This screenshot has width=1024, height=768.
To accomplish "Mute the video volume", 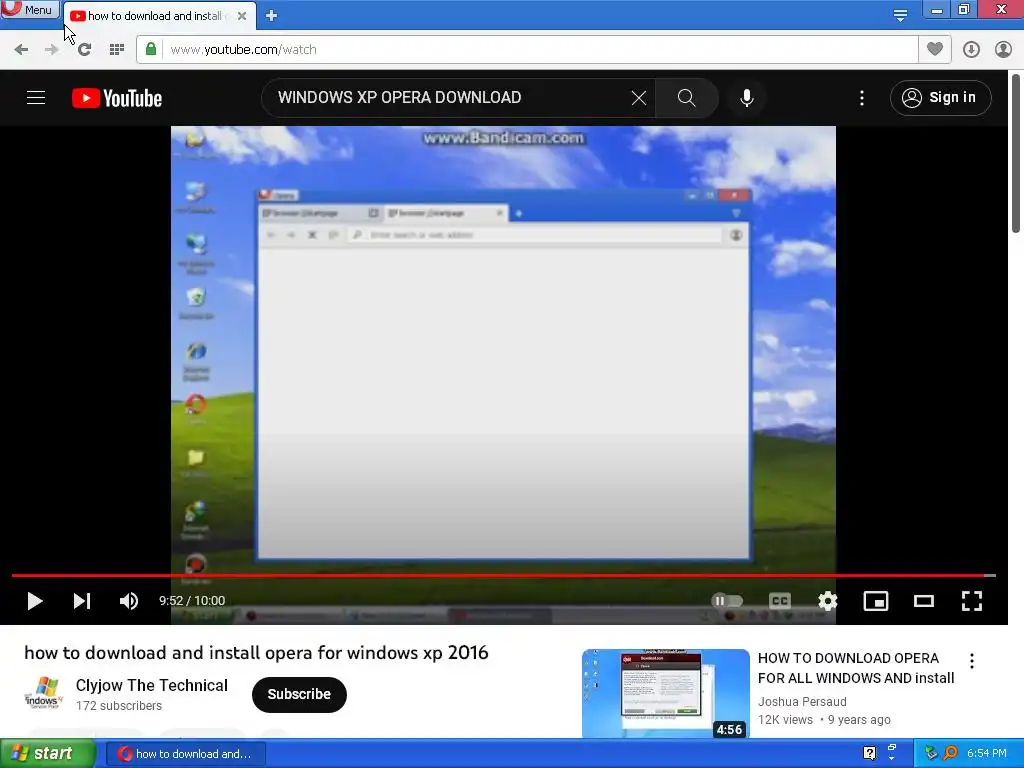I will (x=129, y=601).
